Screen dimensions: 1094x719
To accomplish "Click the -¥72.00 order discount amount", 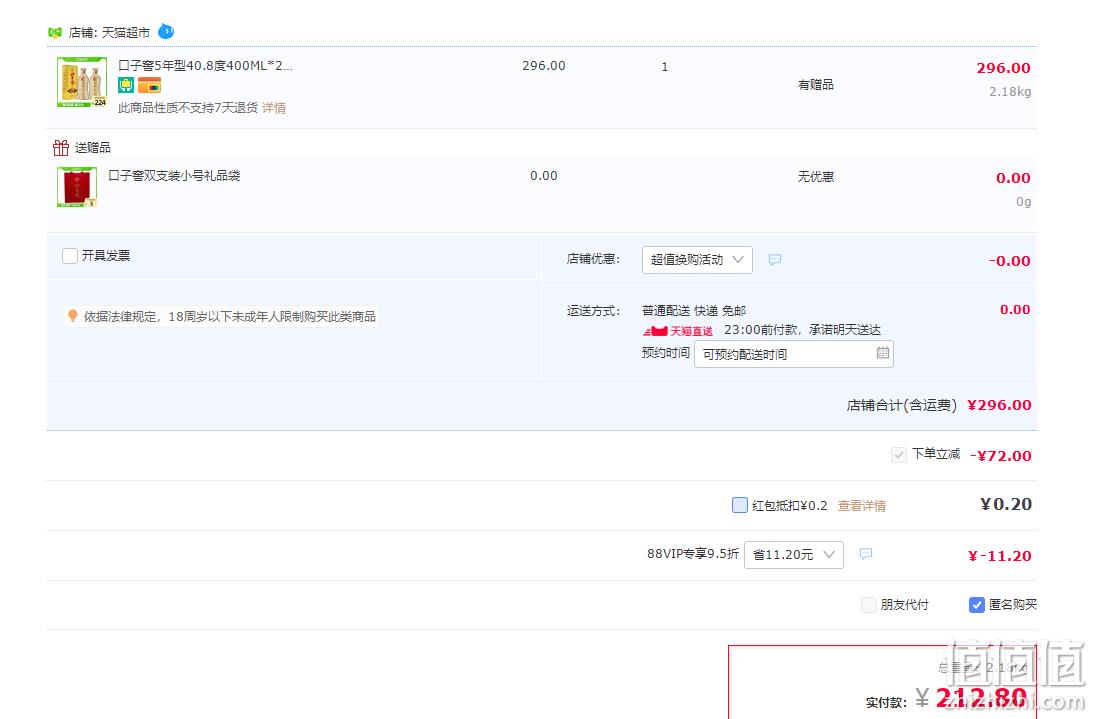I will pyautogui.click(x=1001, y=456).
